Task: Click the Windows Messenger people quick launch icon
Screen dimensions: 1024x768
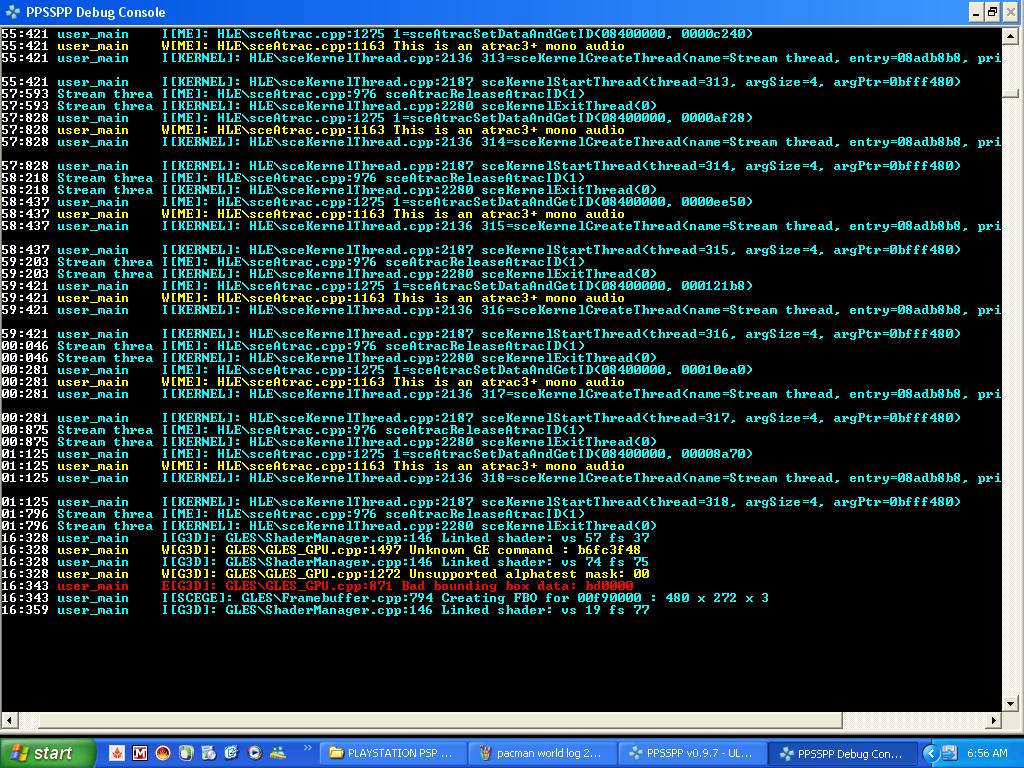Action: tap(277, 753)
